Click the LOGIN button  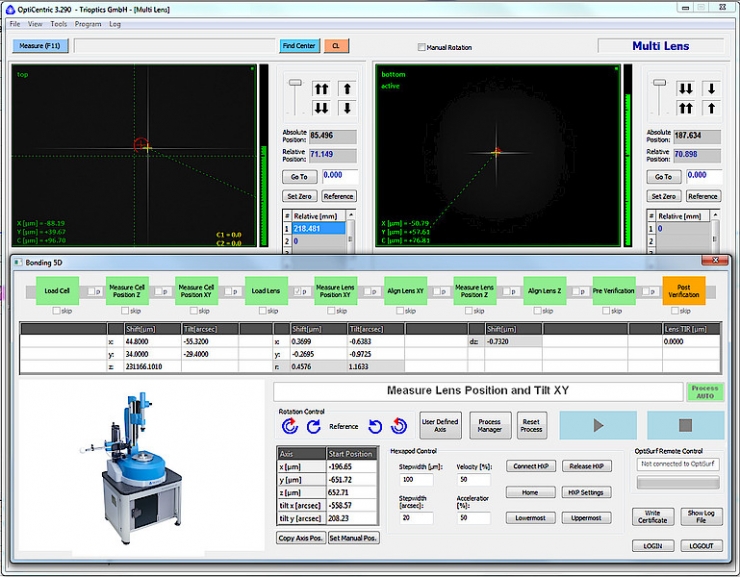click(653, 546)
